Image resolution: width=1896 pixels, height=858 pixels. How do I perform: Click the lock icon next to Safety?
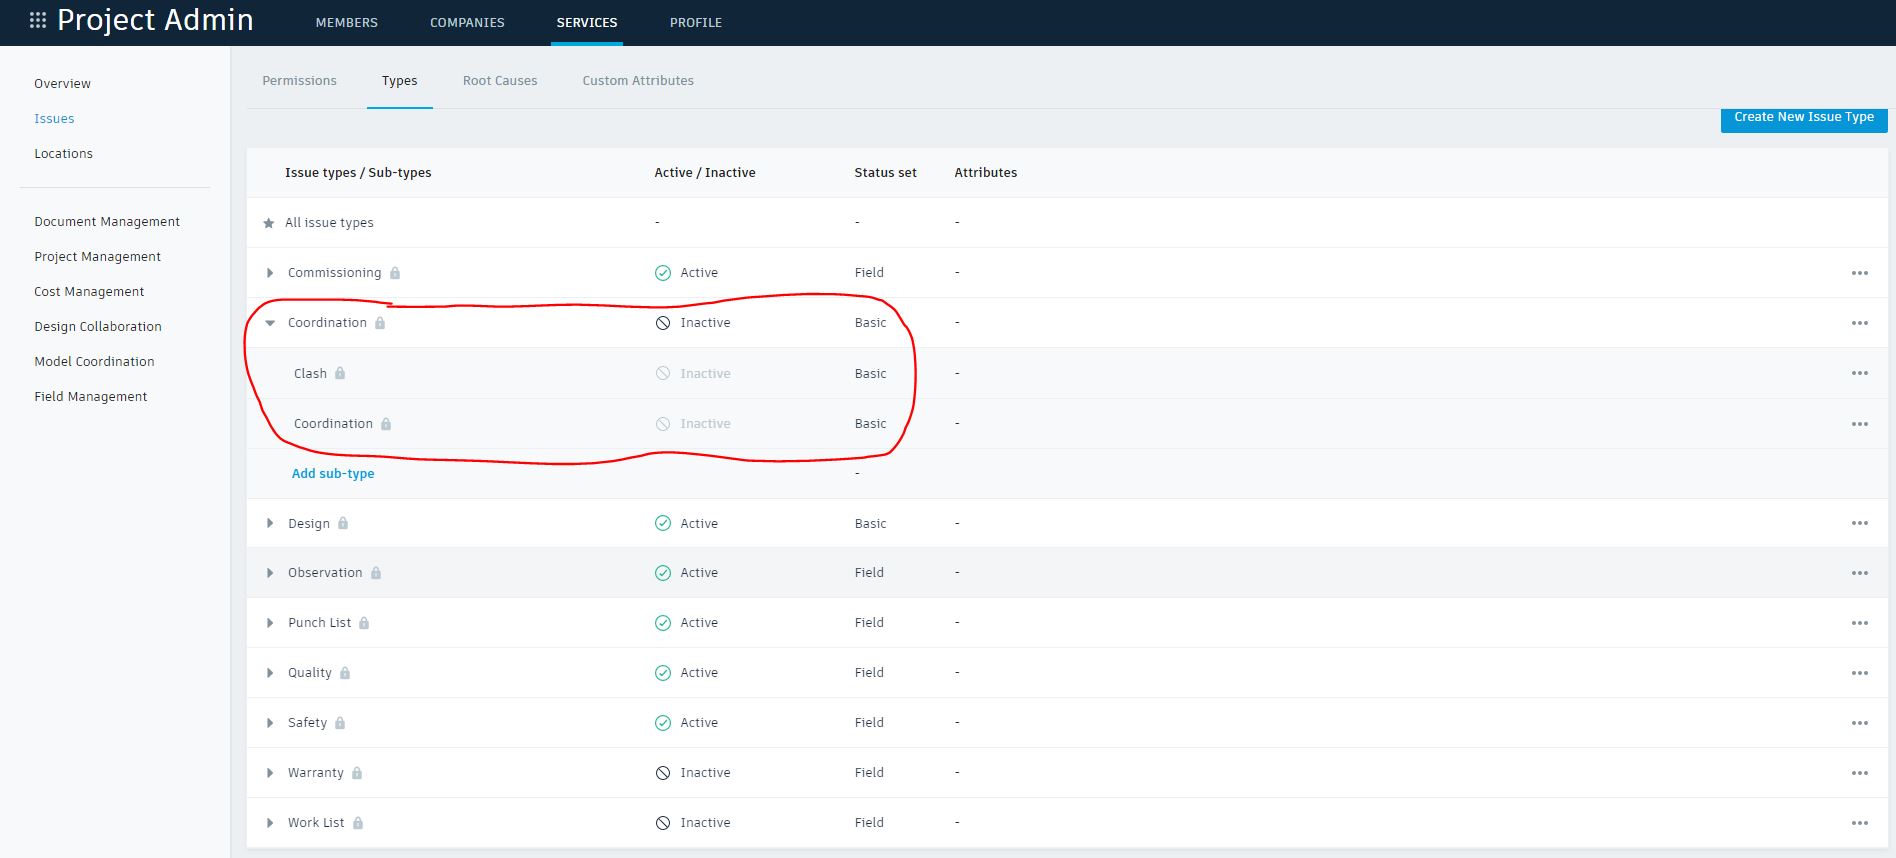(340, 723)
